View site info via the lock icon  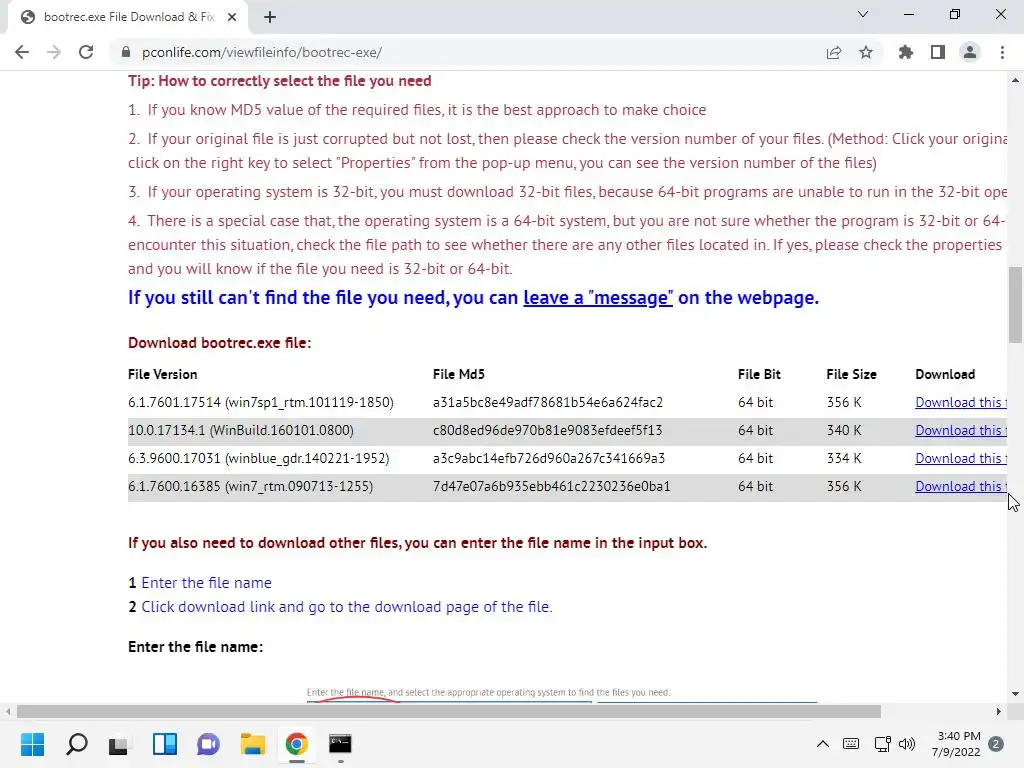(x=126, y=52)
